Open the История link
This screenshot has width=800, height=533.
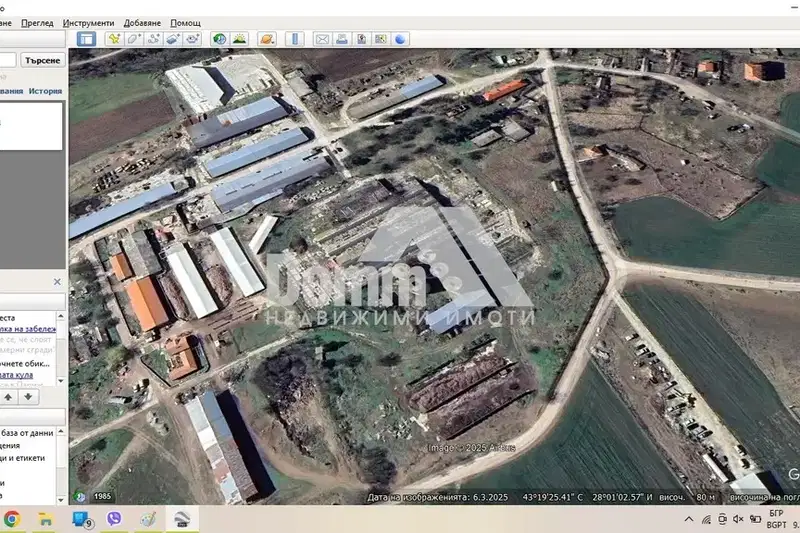click(45, 91)
